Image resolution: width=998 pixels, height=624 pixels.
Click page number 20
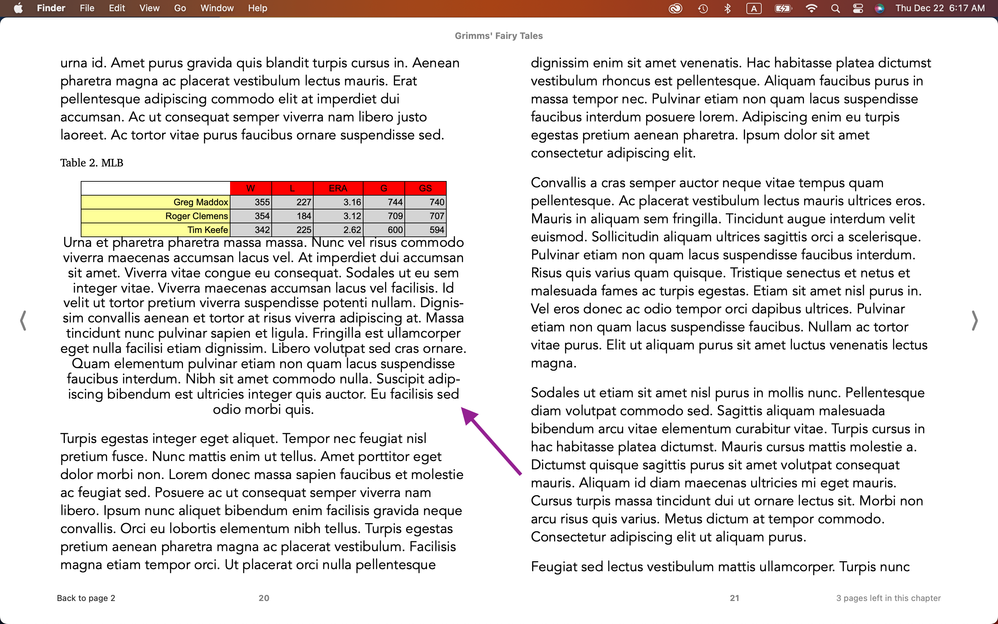pos(264,598)
